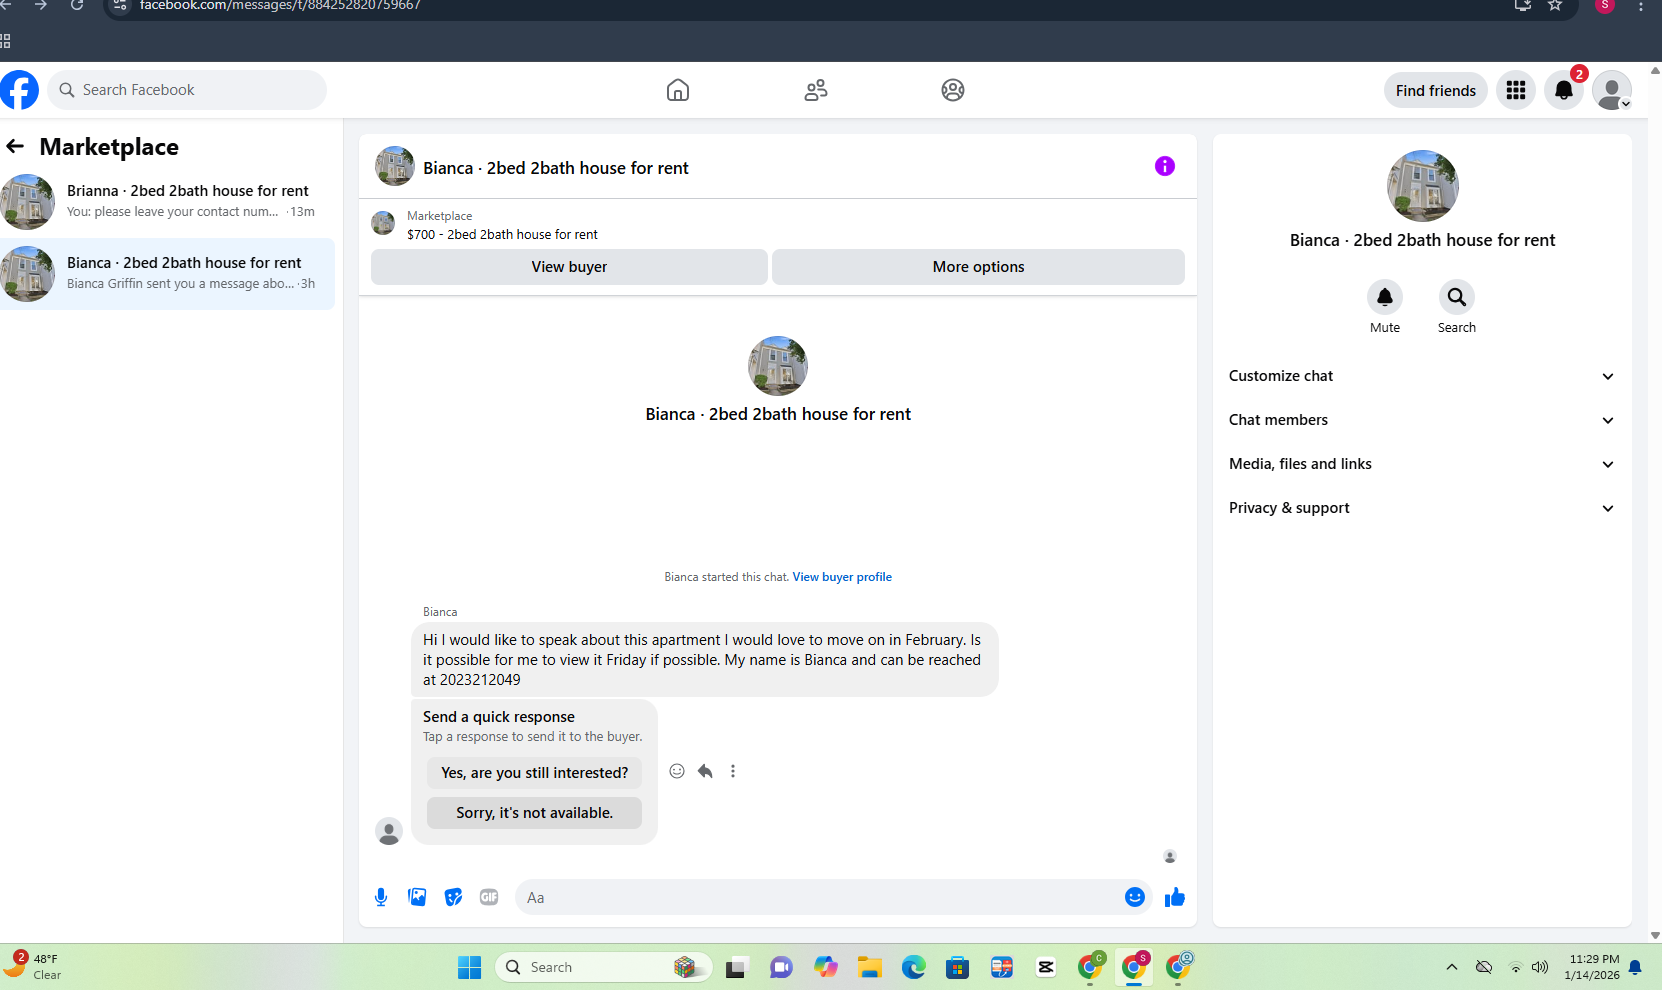Show hidden system tray icons chevron
This screenshot has width=1662, height=990.
pyautogui.click(x=1452, y=967)
